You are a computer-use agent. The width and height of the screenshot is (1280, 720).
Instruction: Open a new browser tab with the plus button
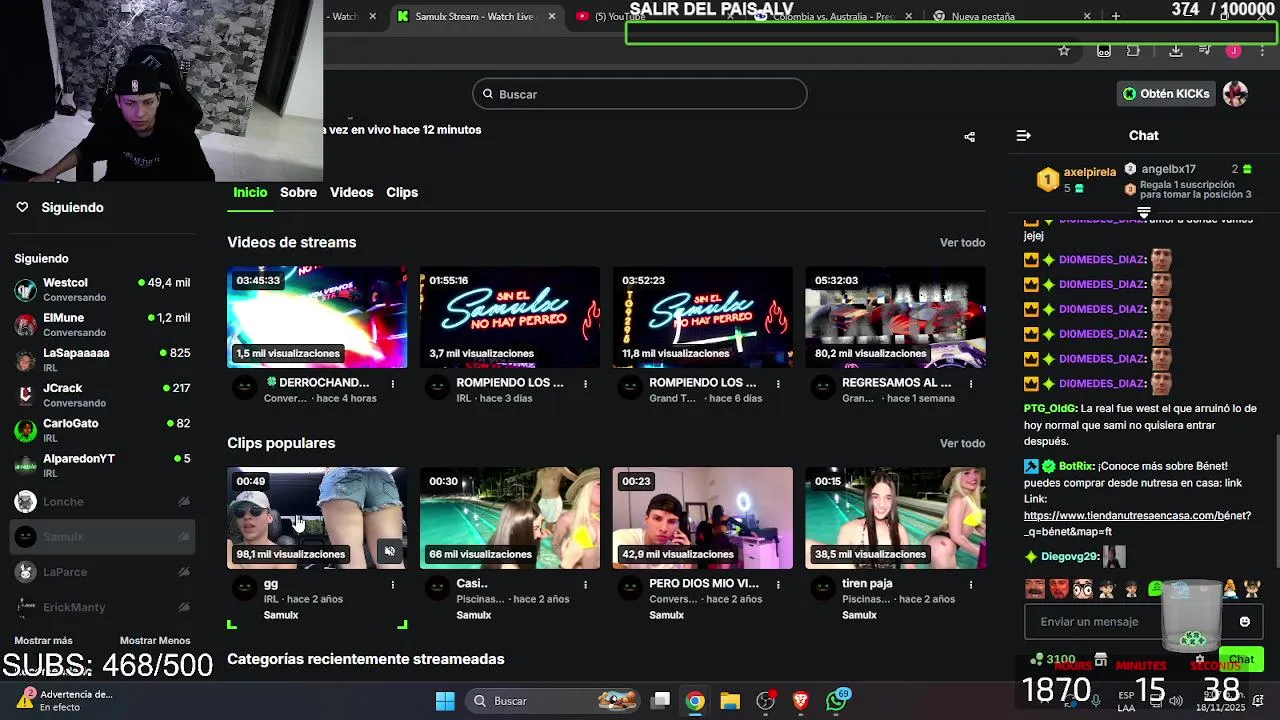(1116, 16)
